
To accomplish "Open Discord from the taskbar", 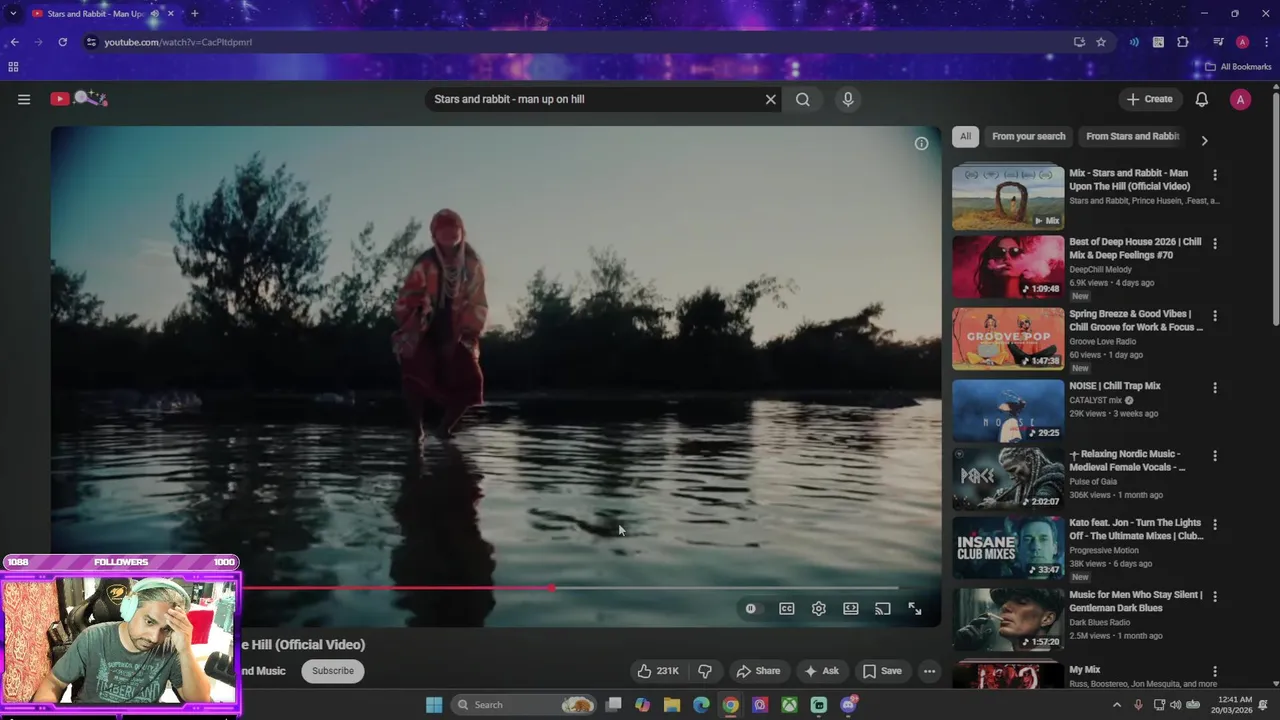I will (849, 705).
